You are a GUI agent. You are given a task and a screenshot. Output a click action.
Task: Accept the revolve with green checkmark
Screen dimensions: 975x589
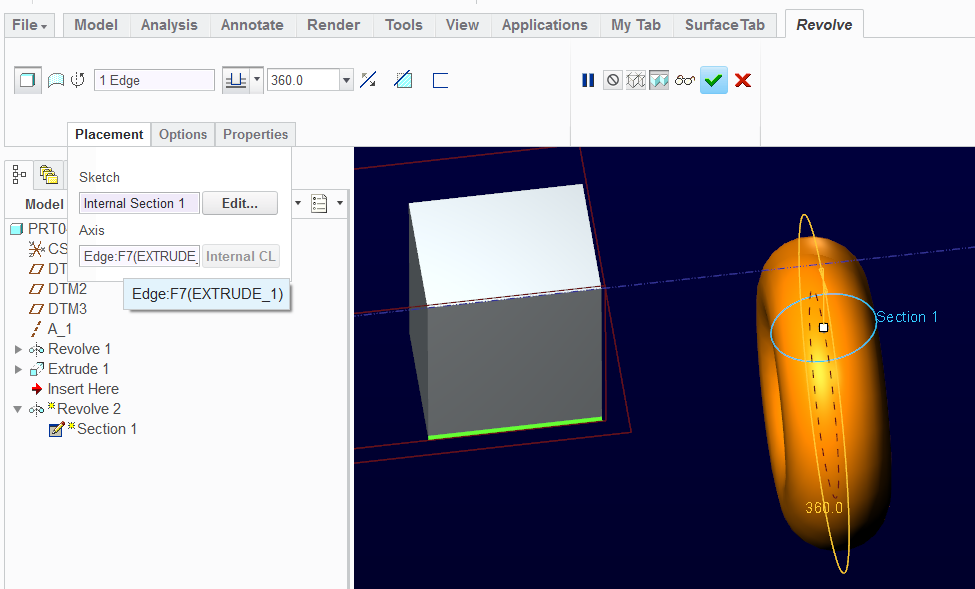[x=714, y=80]
